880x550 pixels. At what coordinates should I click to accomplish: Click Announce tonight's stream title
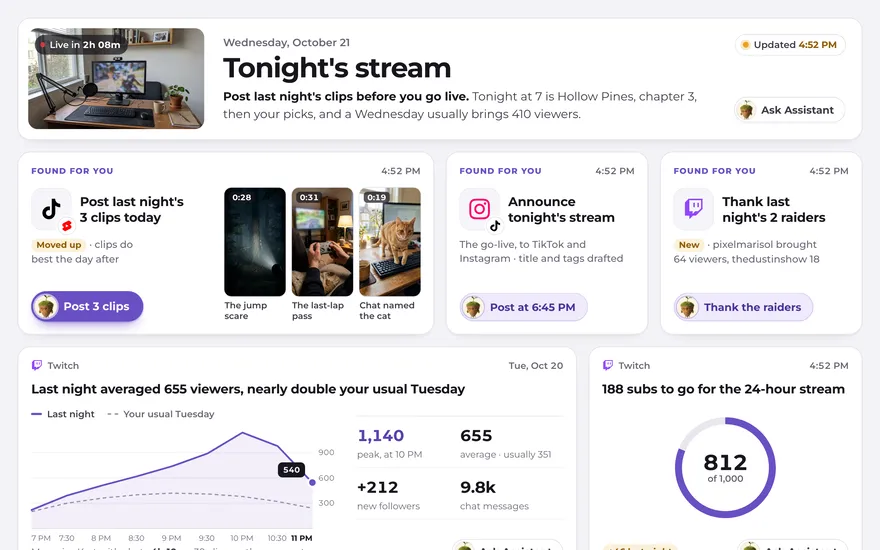tap(561, 209)
